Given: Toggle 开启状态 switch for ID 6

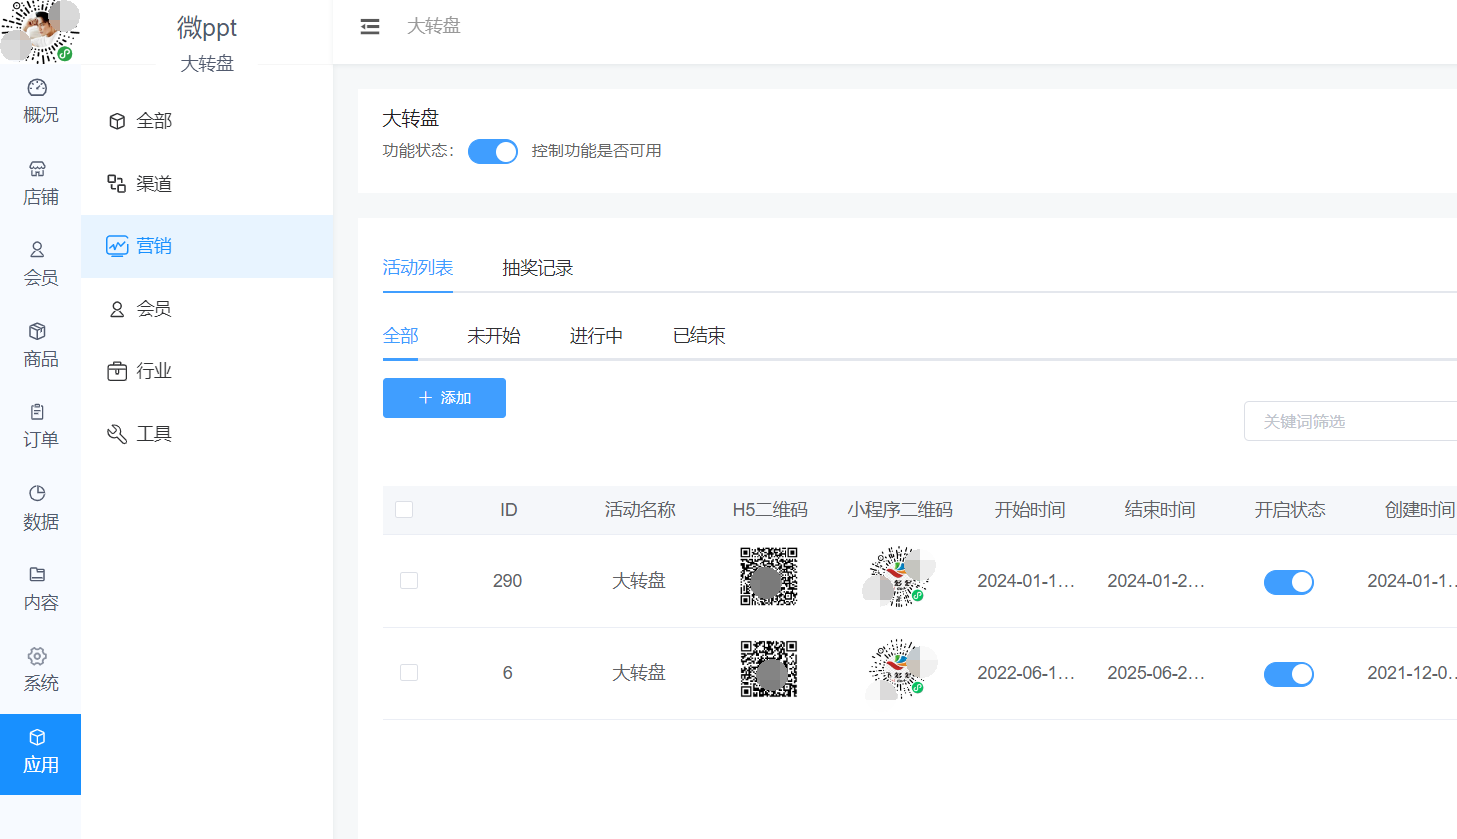Looking at the screenshot, I should (x=1289, y=674).
